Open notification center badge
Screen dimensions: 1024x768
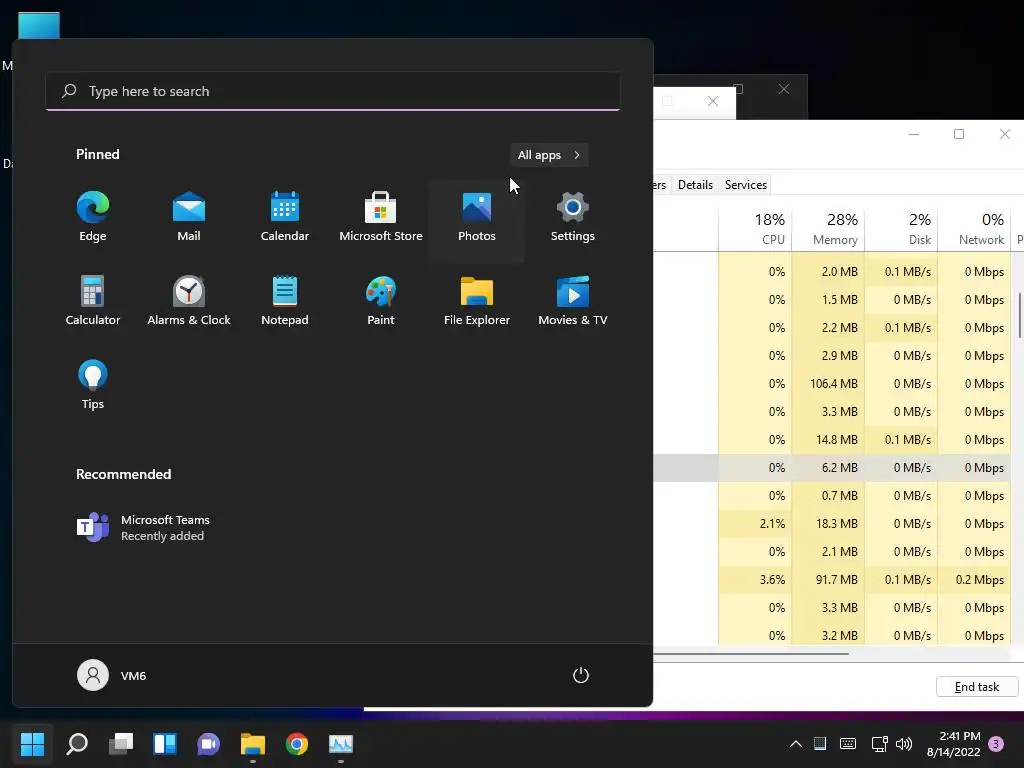(996, 744)
